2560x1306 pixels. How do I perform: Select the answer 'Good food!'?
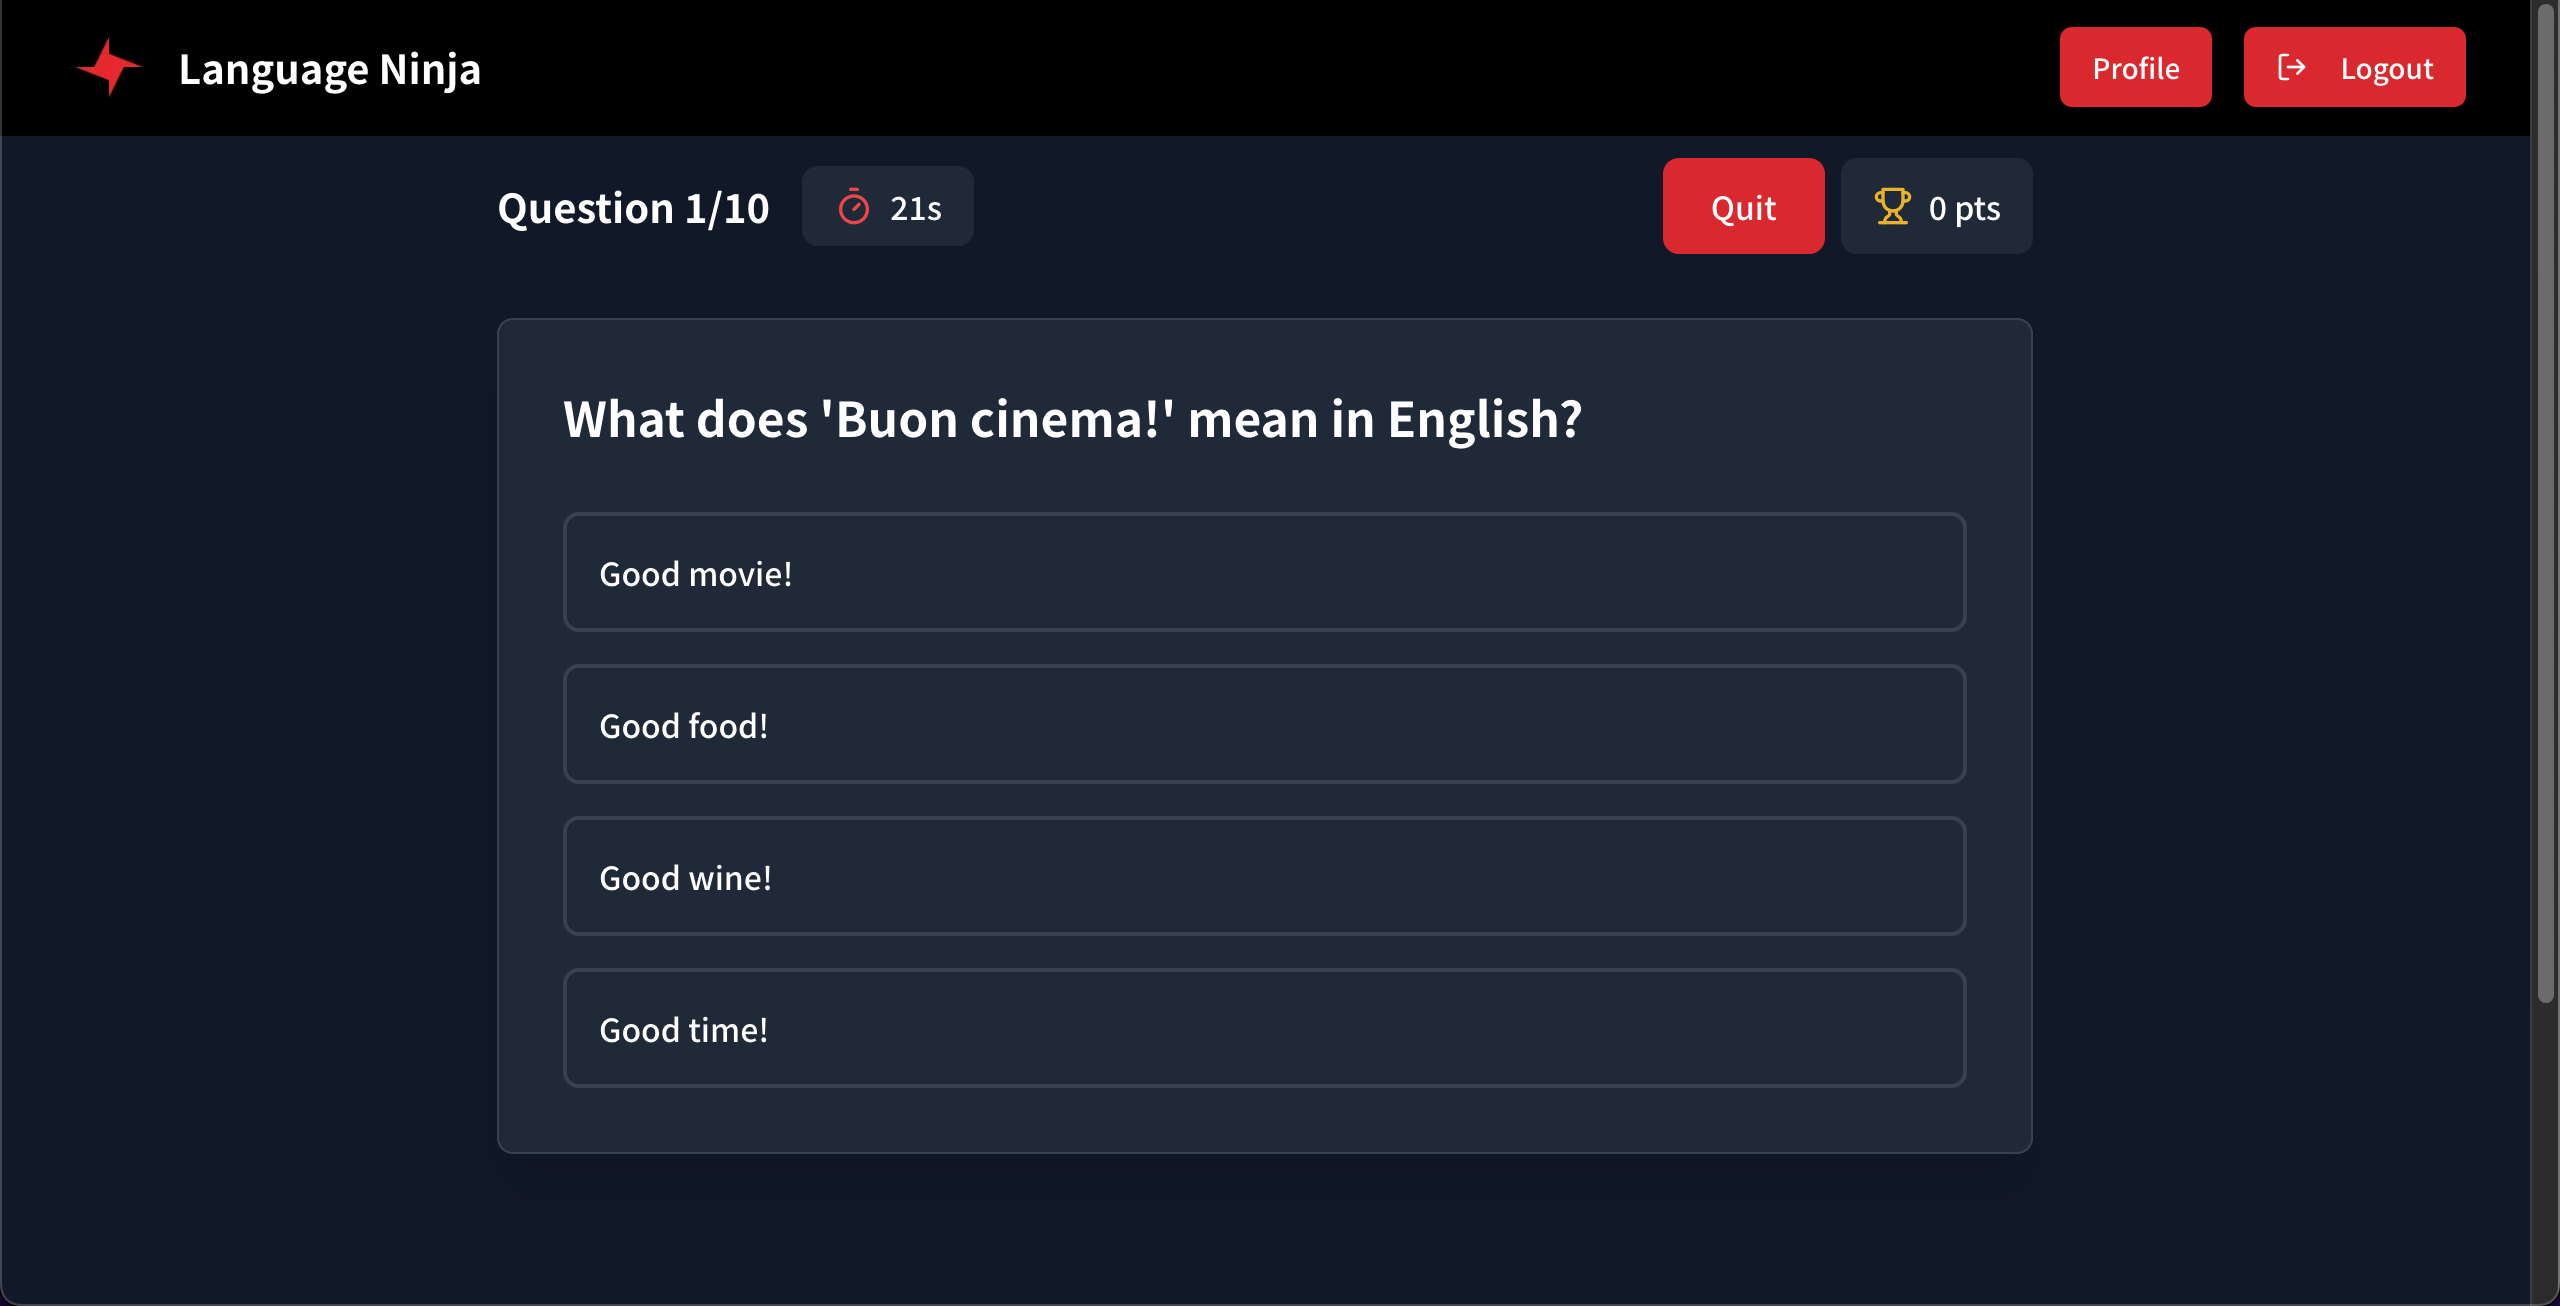click(1265, 724)
